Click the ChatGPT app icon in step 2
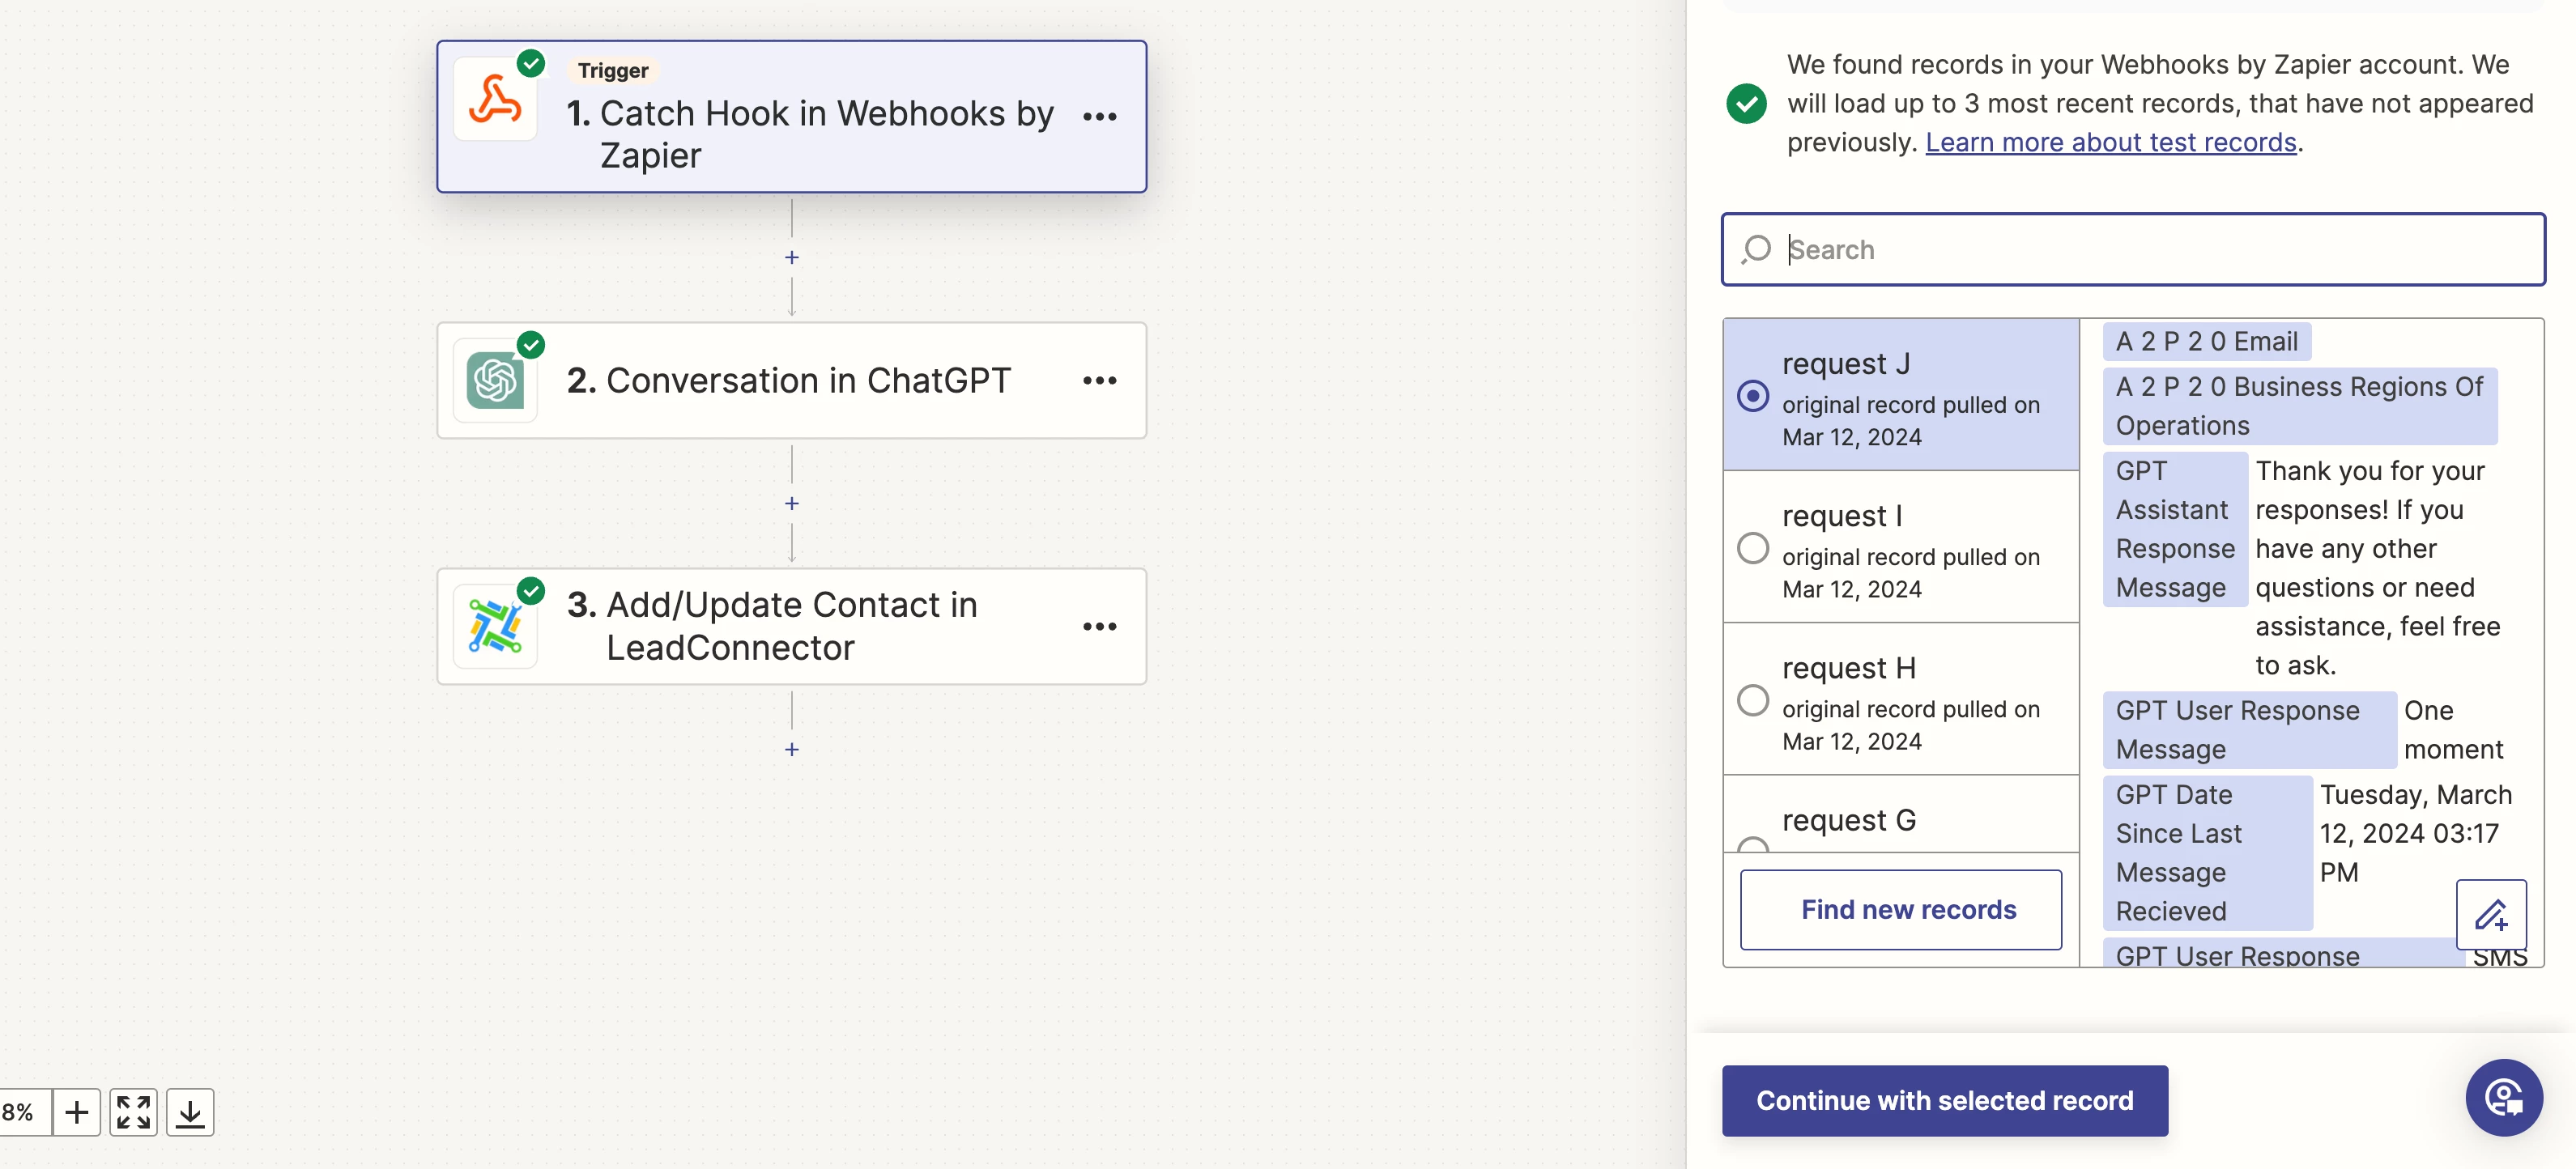The image size is (2576, 1169). pyautogui.click(x=495, y=380)
